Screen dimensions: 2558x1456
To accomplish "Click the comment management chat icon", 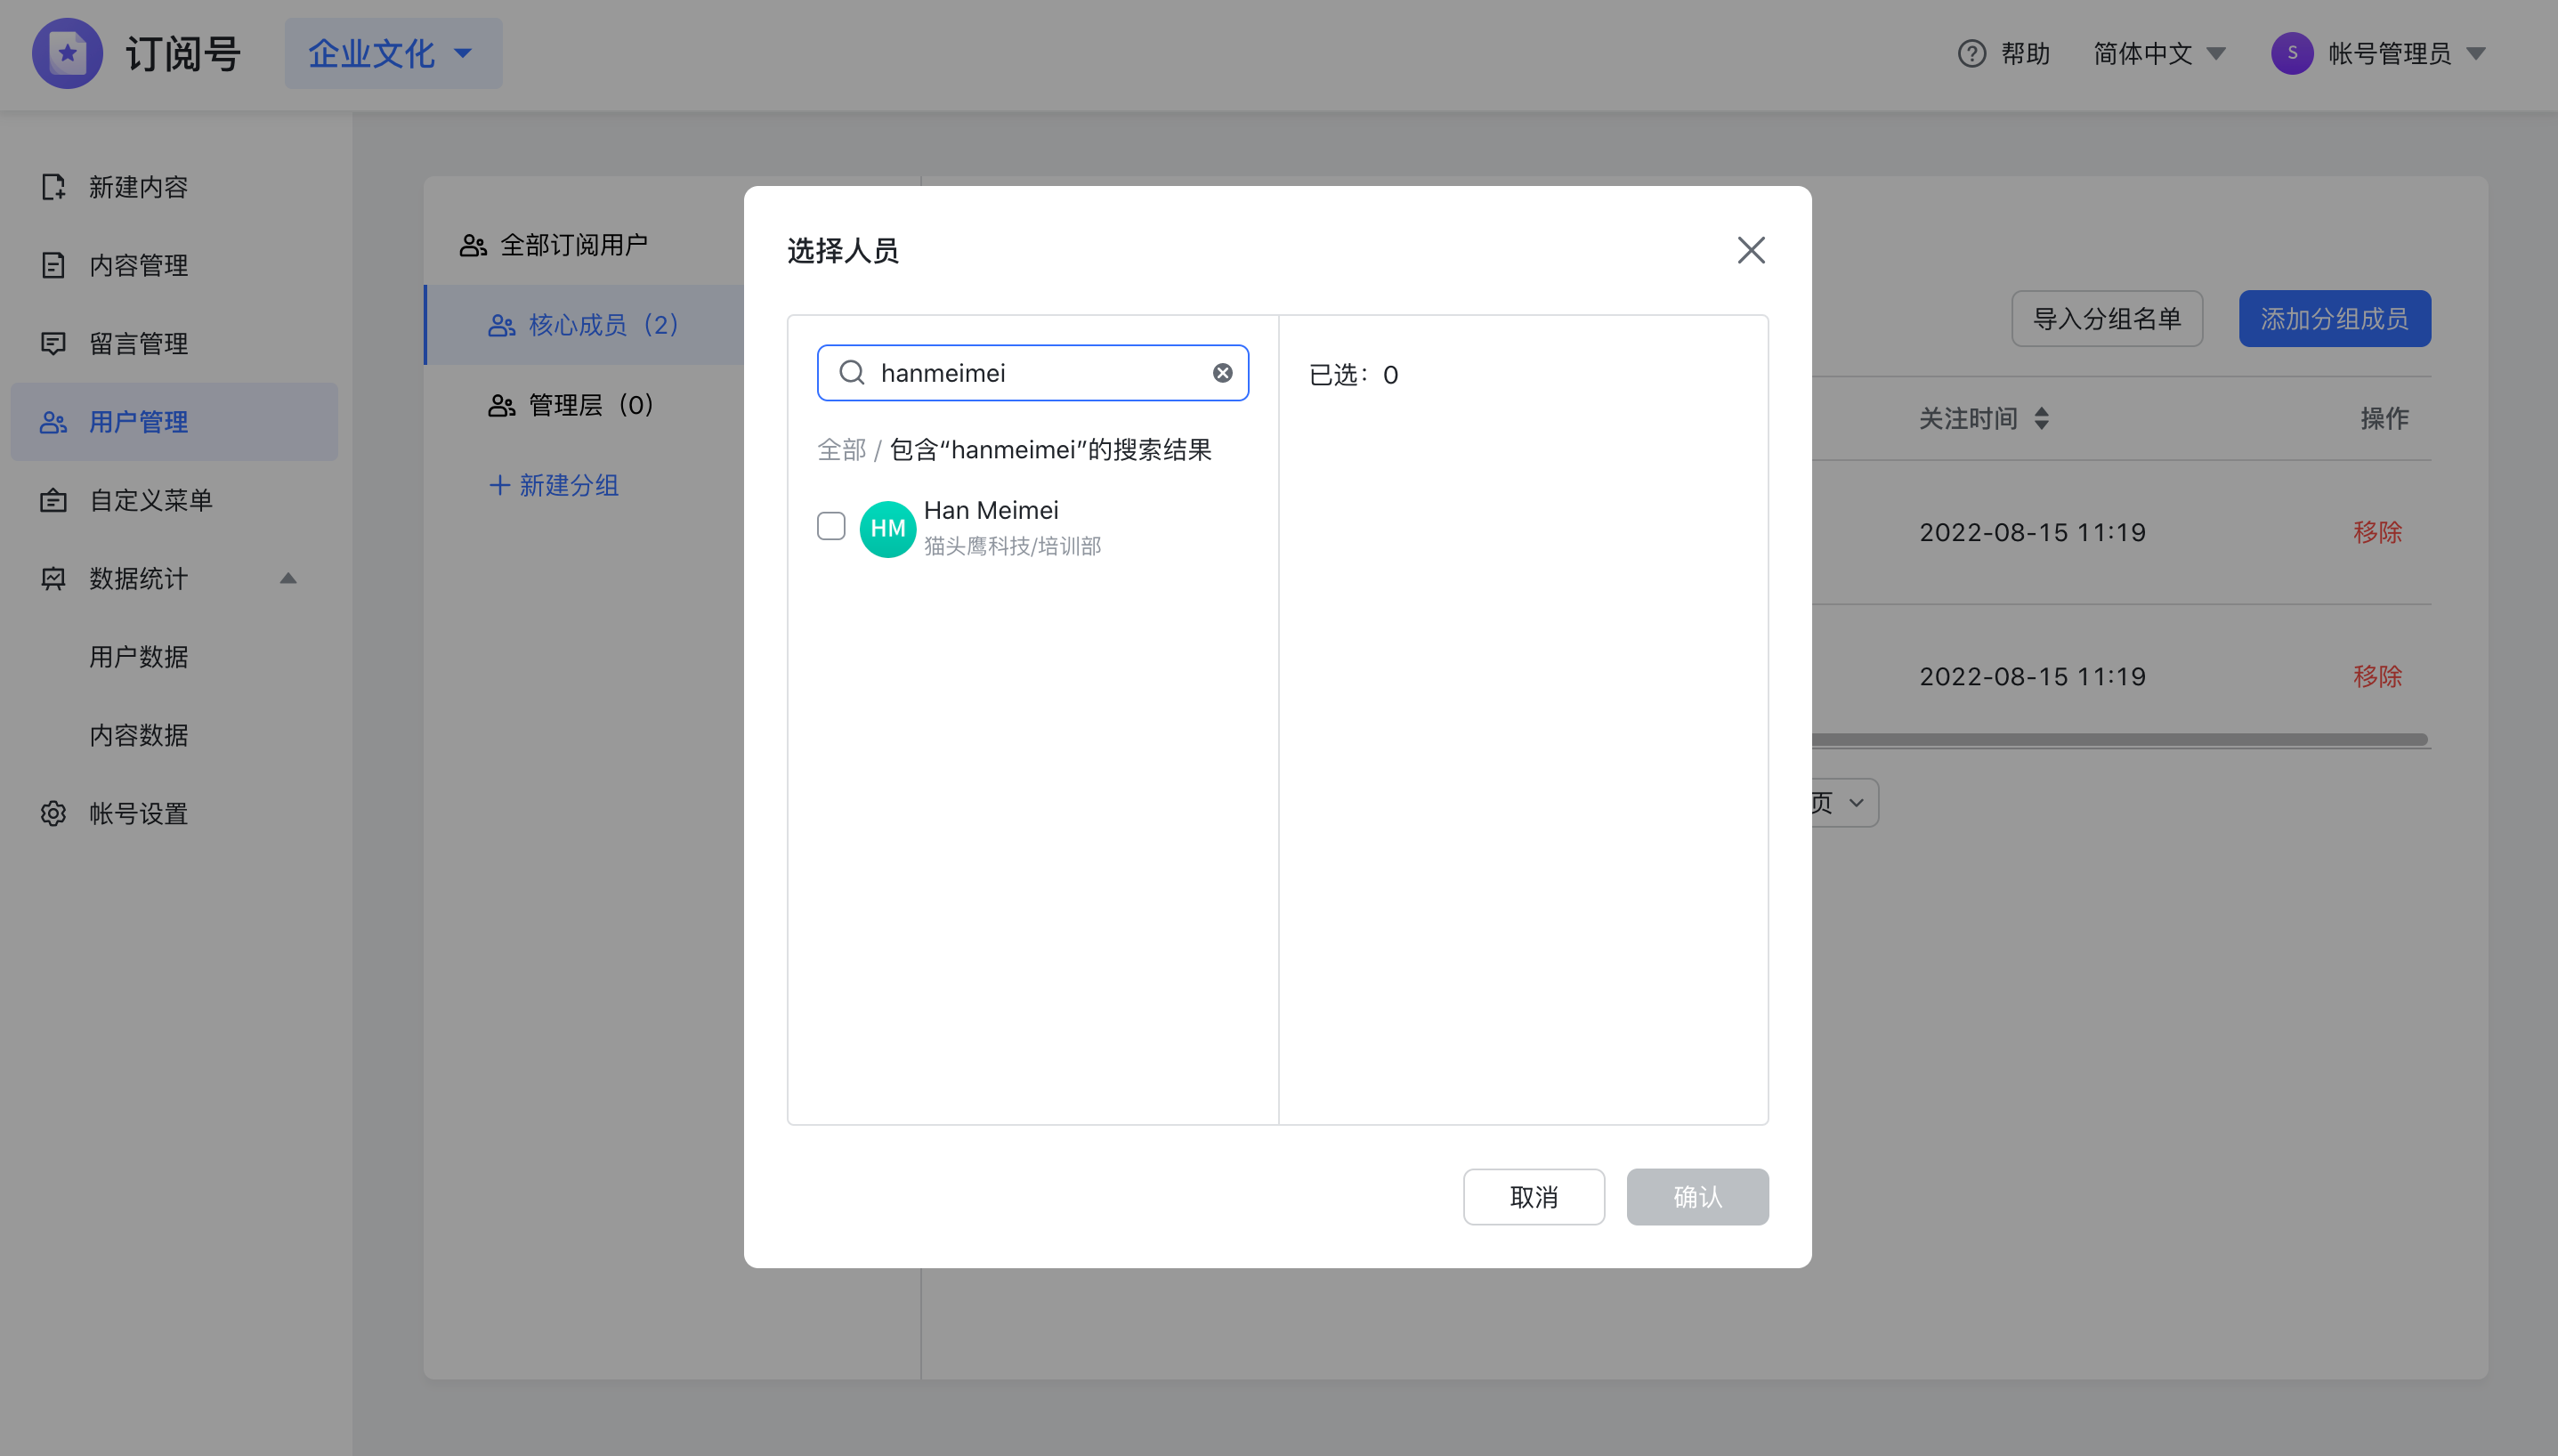I will coord(53,343).
